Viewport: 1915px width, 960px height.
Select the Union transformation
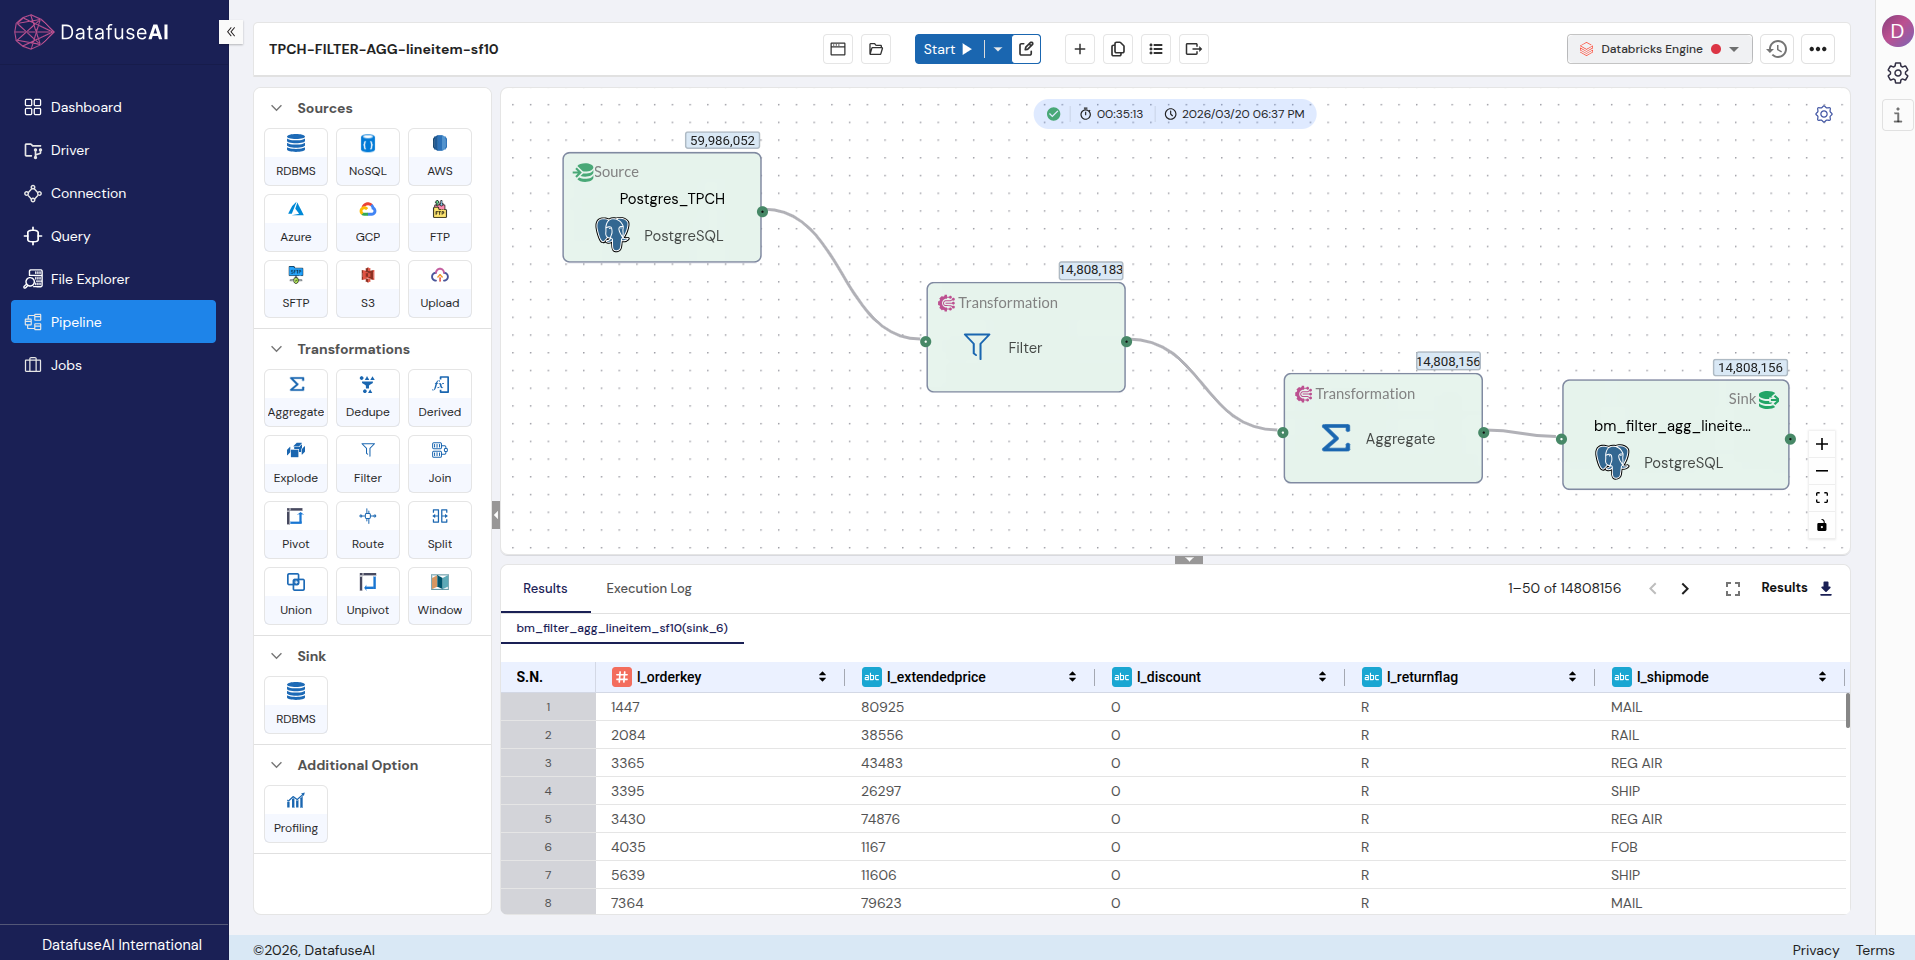click(296, 595)
